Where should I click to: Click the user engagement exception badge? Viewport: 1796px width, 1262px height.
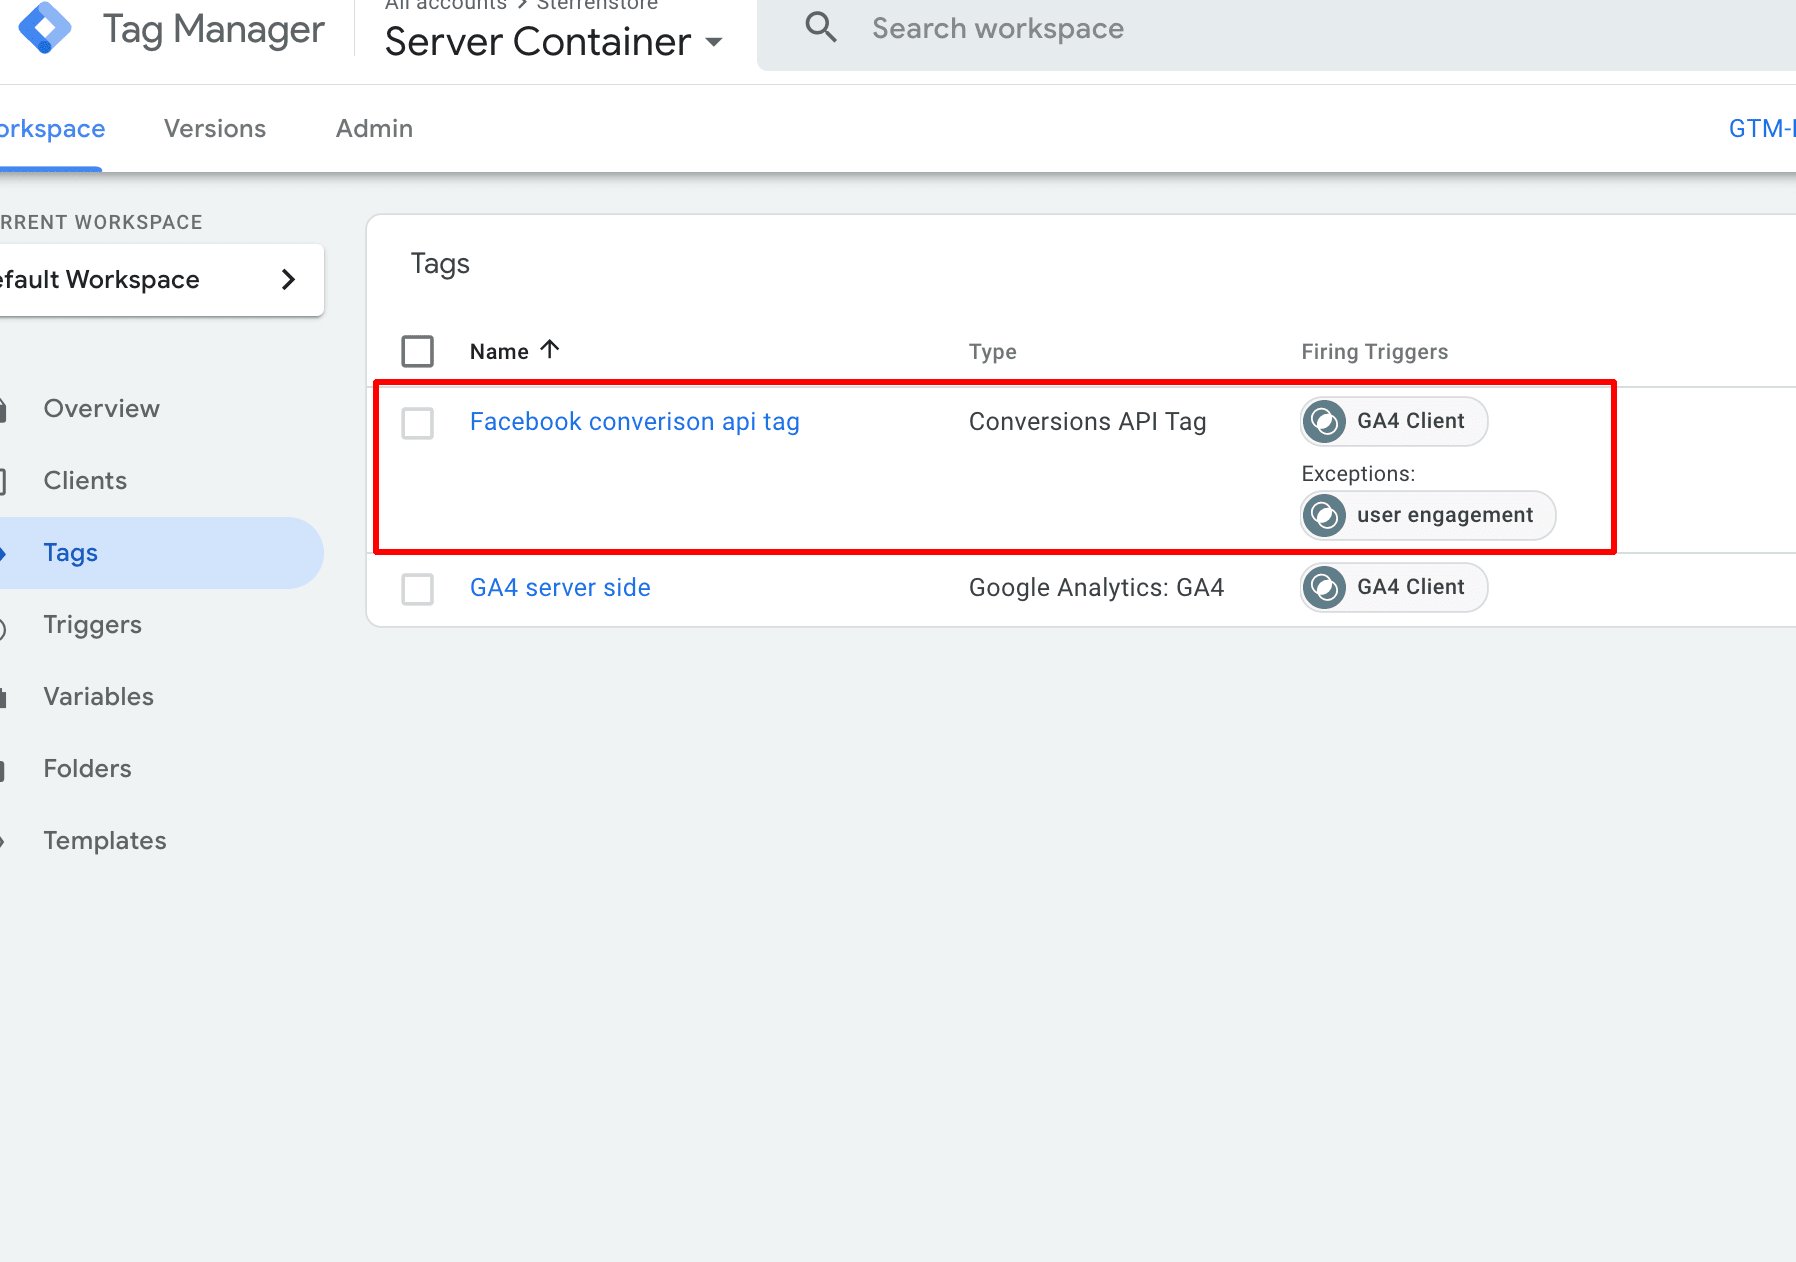tap(1427, 515)
